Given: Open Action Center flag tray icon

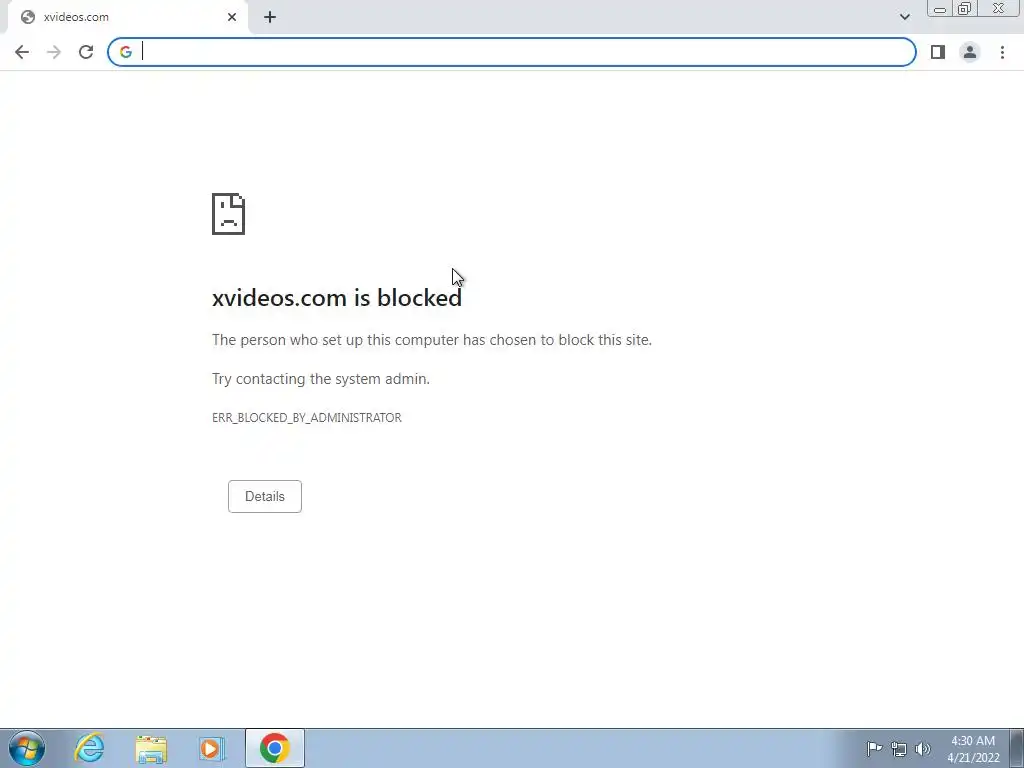Looking at the screenshot, I should point(874,748).
